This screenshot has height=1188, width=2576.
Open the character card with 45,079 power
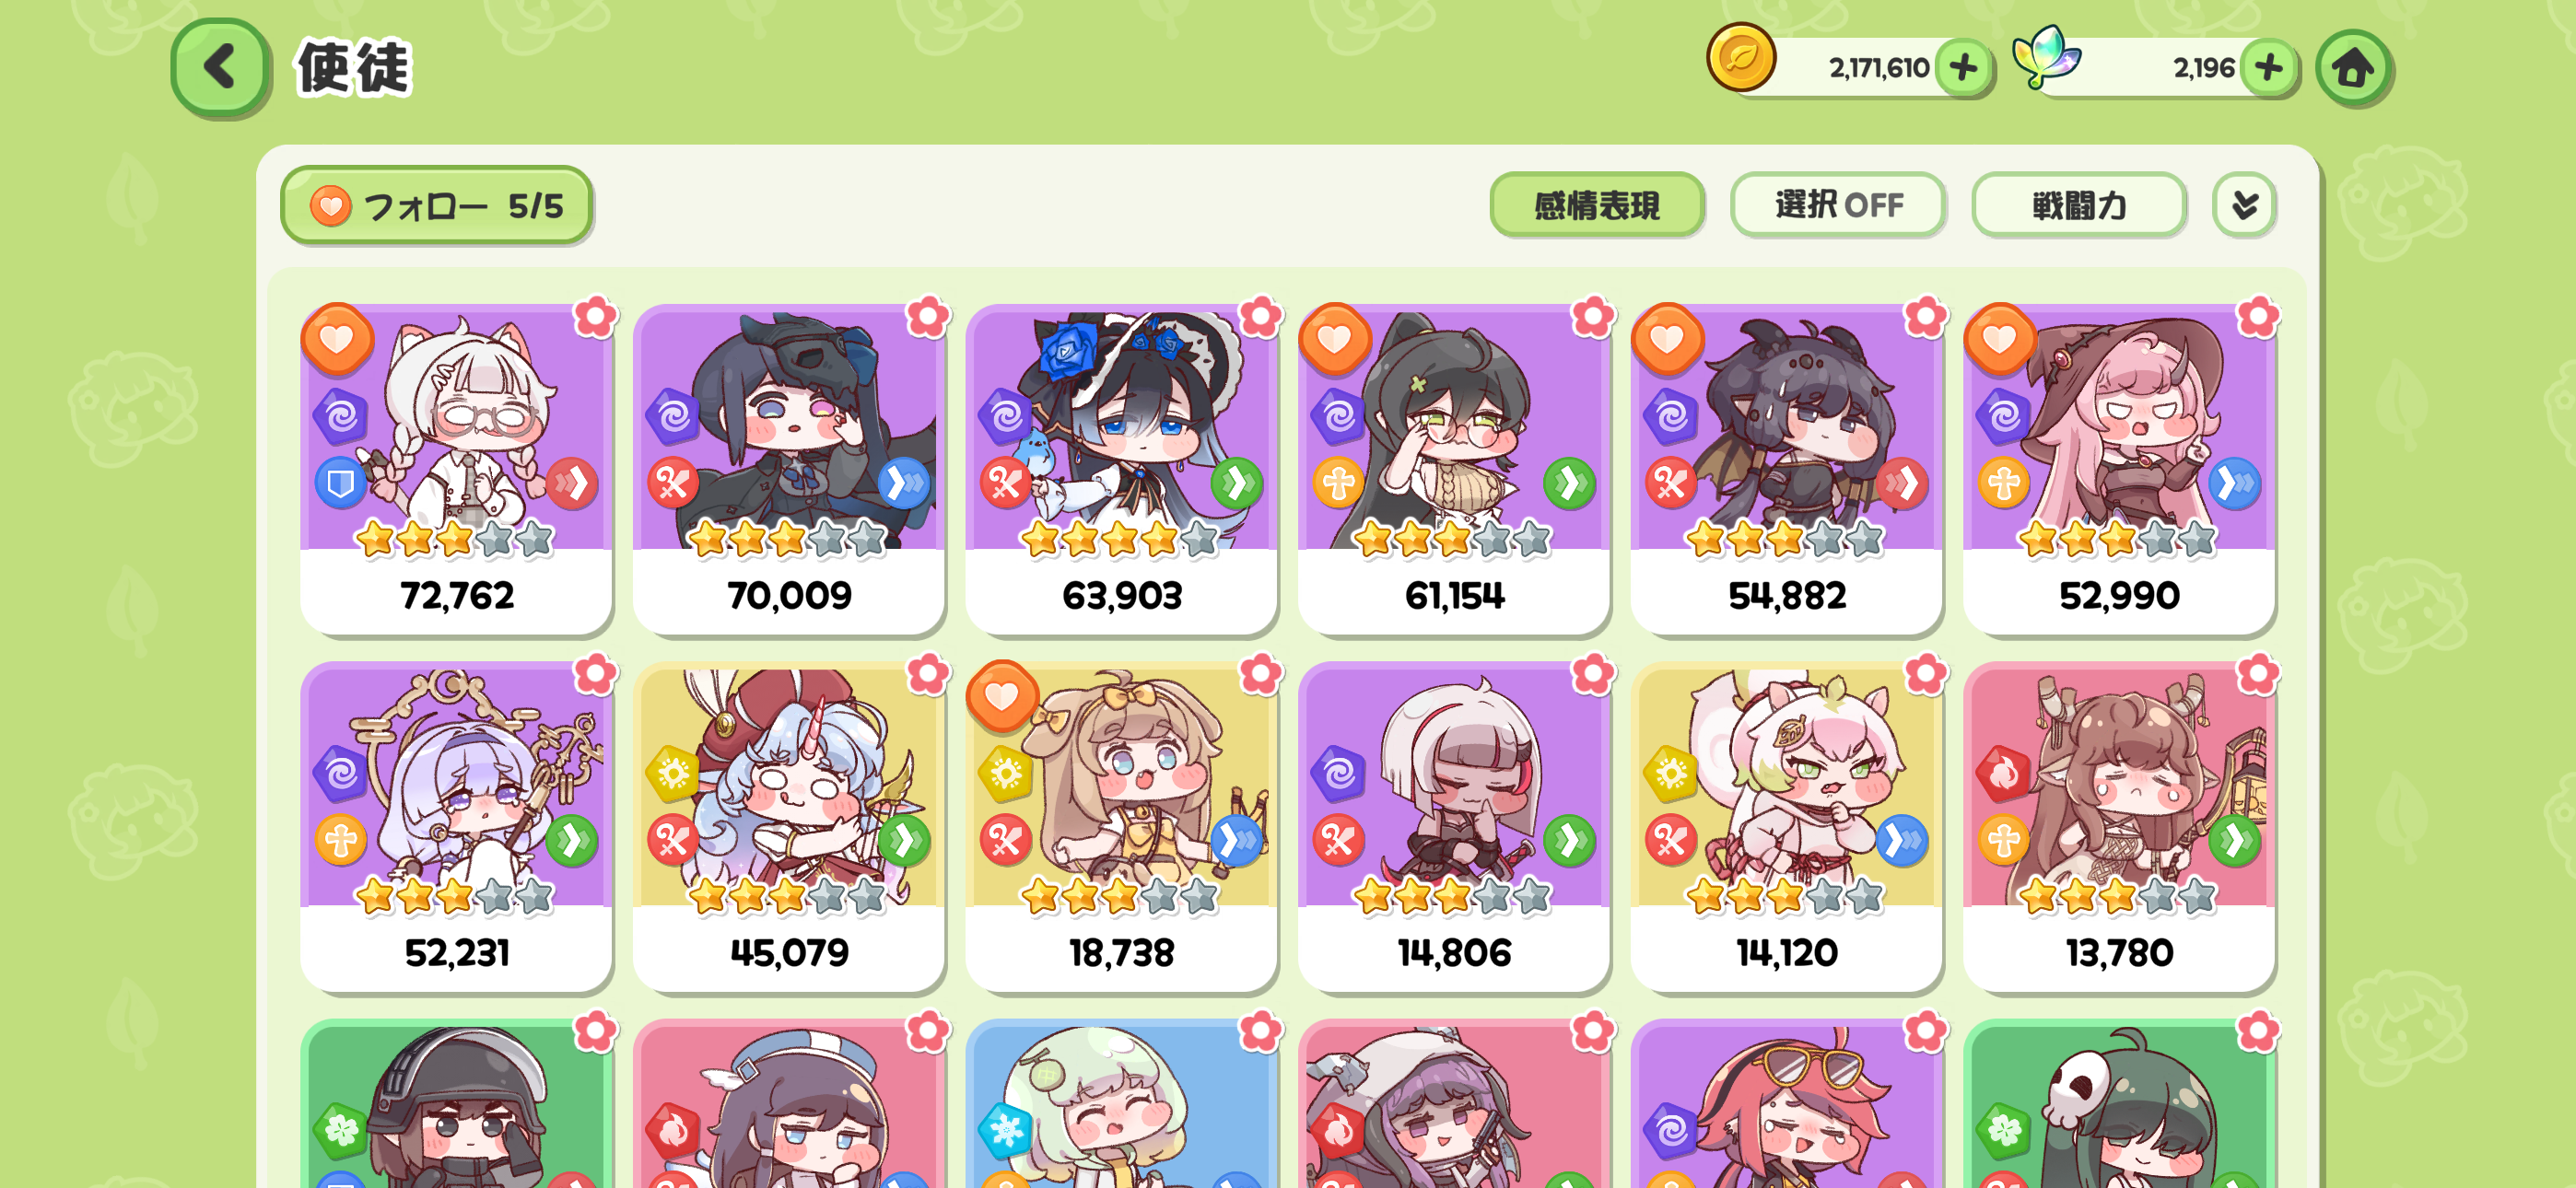[x=789, y=827]
